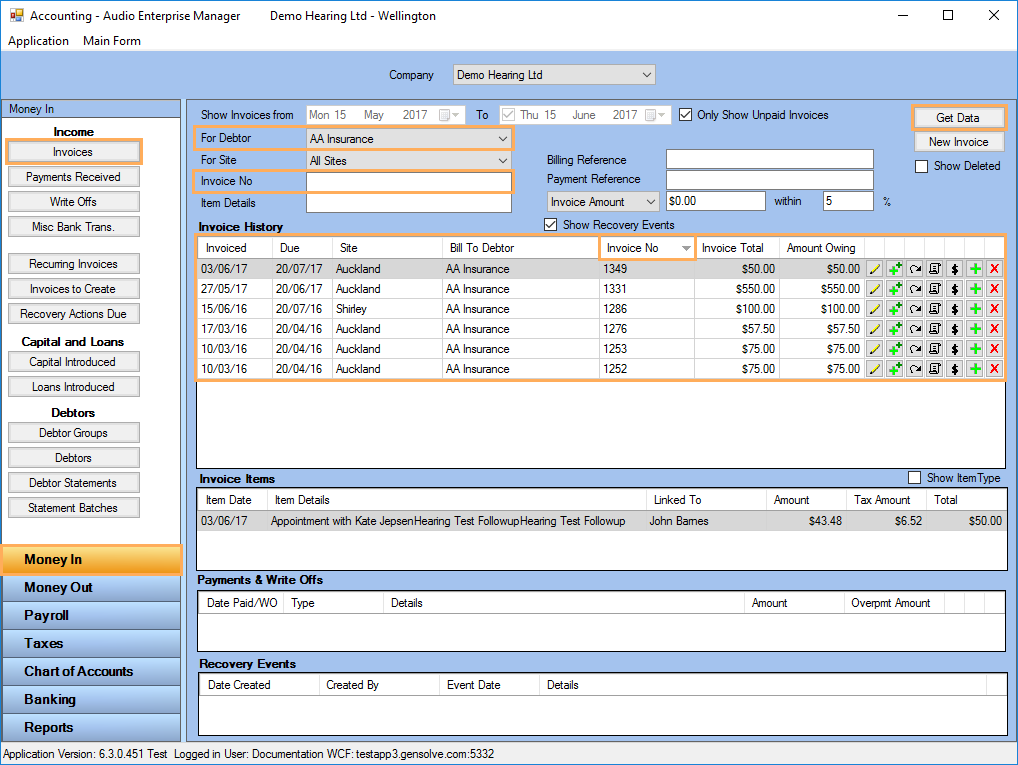Uncheck Only Show Unpaid Invoices

click(x=686, y=115)
